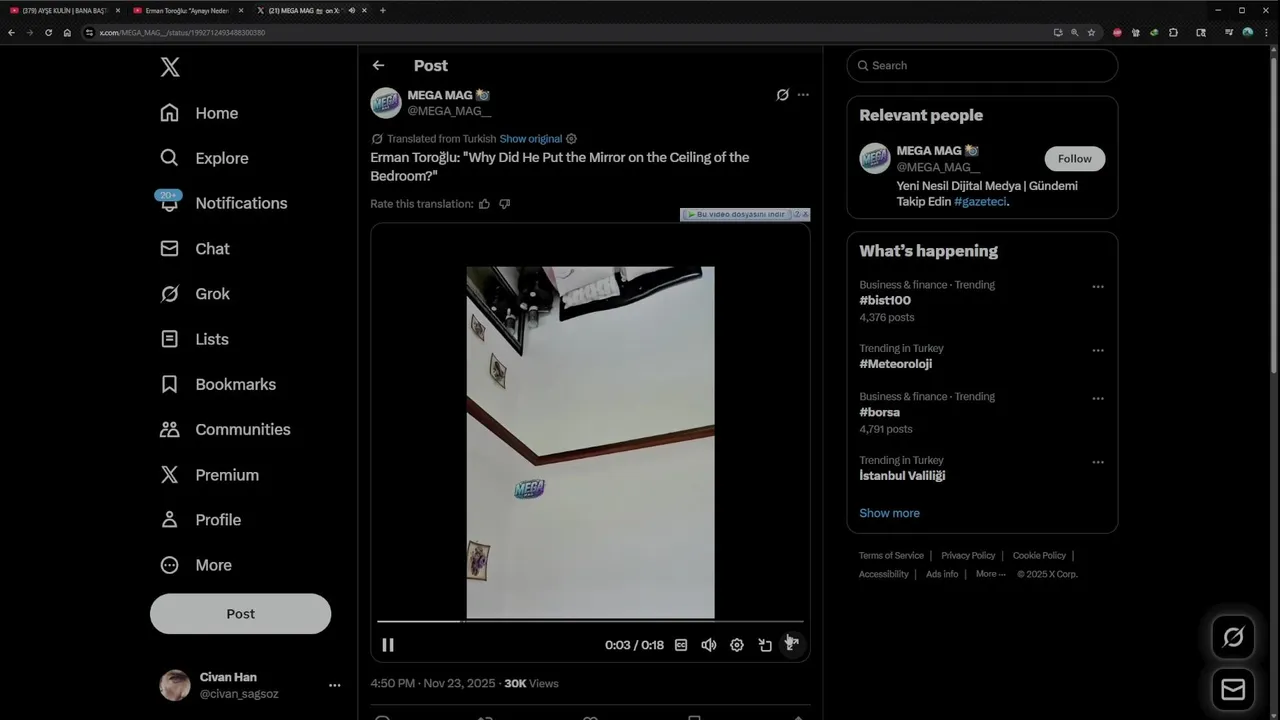
Task: Open the browser zoom icon in address bar
Action: coord(1075,32)
